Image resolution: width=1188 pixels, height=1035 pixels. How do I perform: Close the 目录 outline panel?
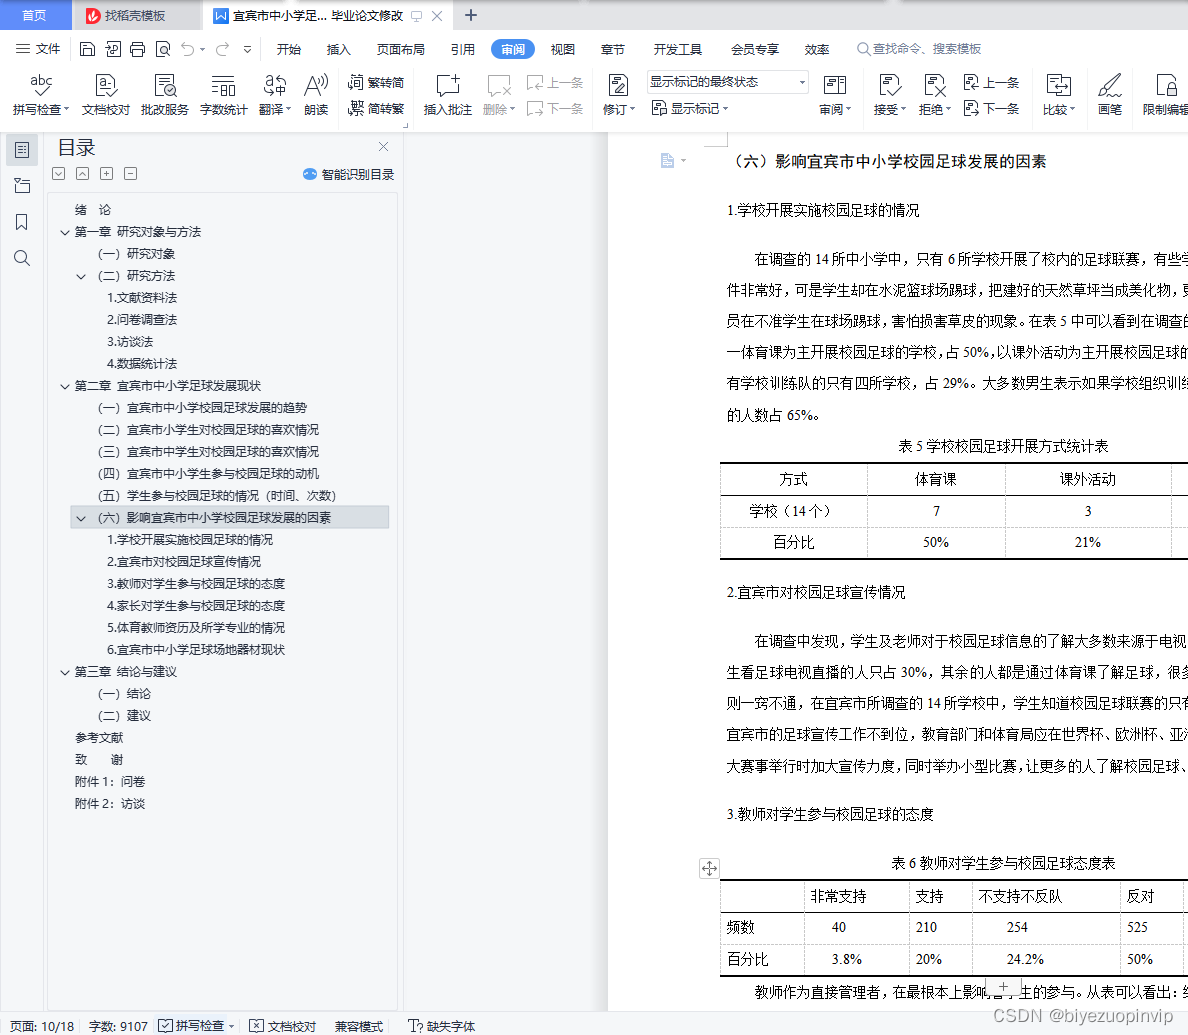(383, 146)
